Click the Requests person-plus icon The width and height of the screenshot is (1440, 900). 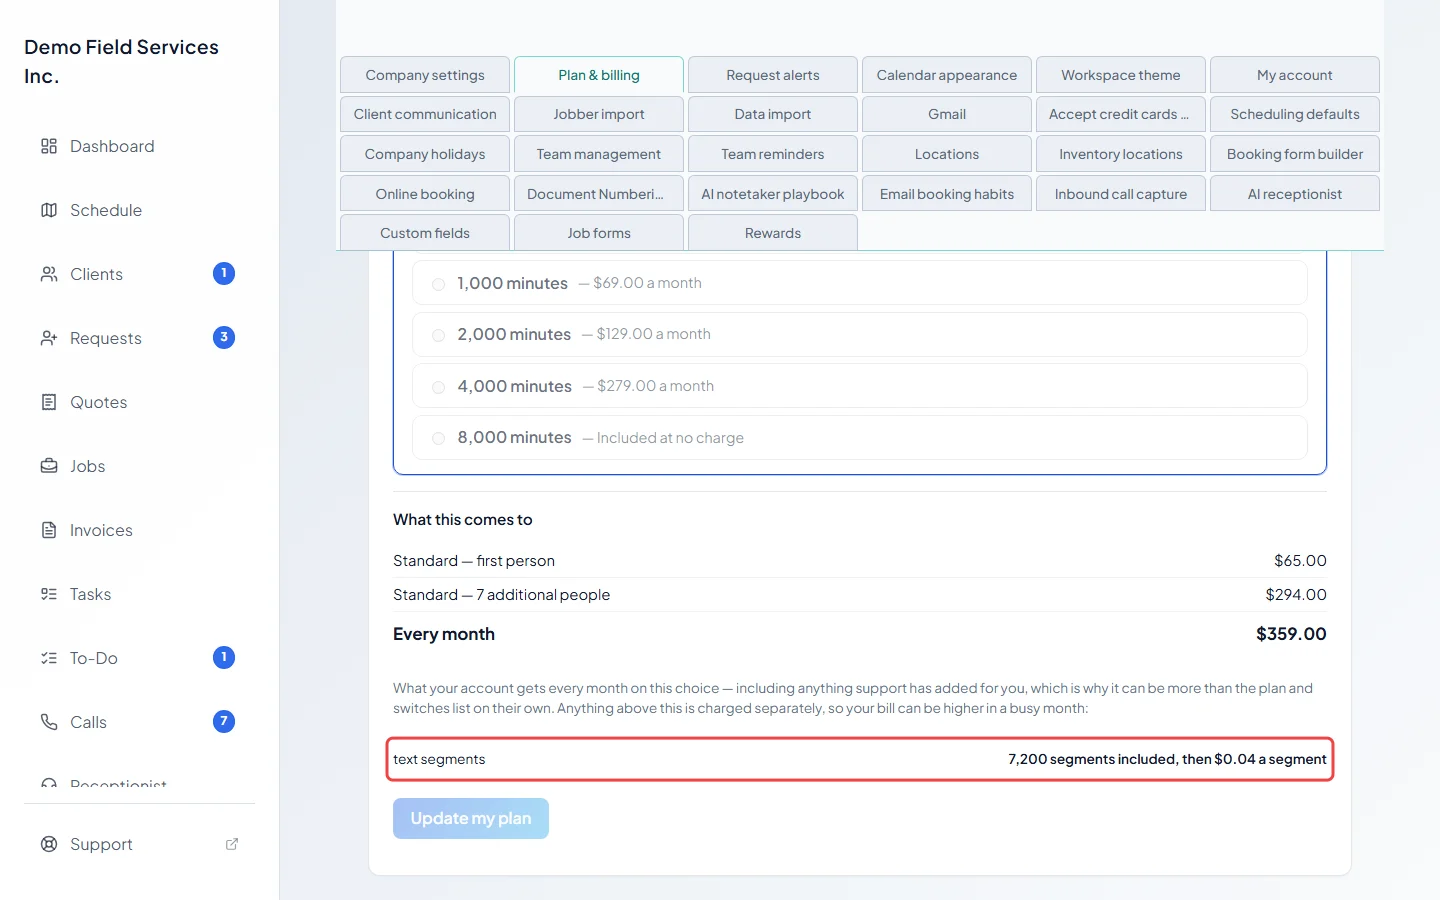tap(49, 338)
